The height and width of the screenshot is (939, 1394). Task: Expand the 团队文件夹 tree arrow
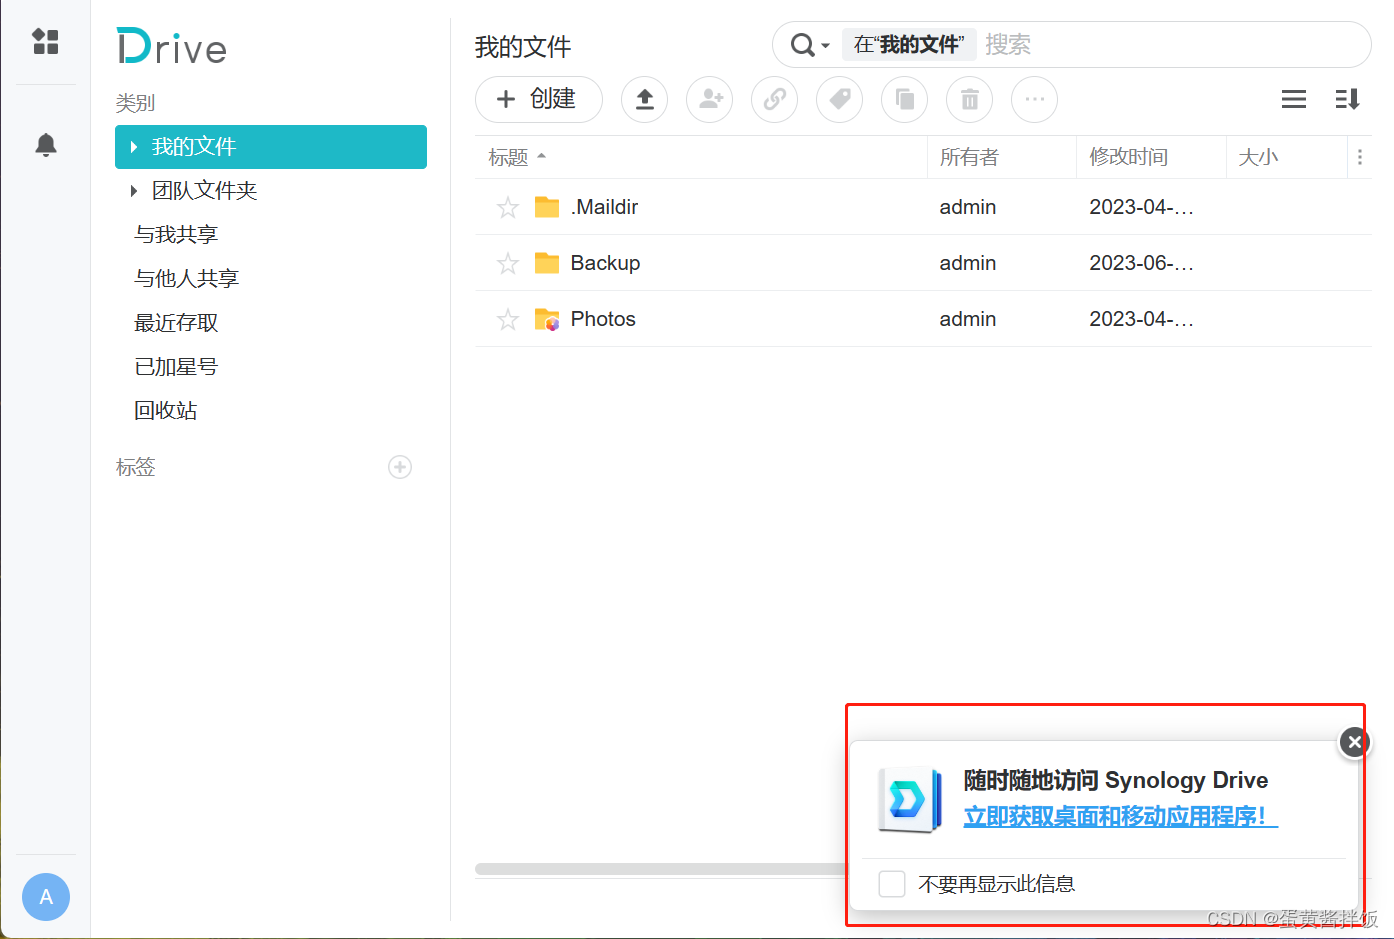[x=134, y=191]
